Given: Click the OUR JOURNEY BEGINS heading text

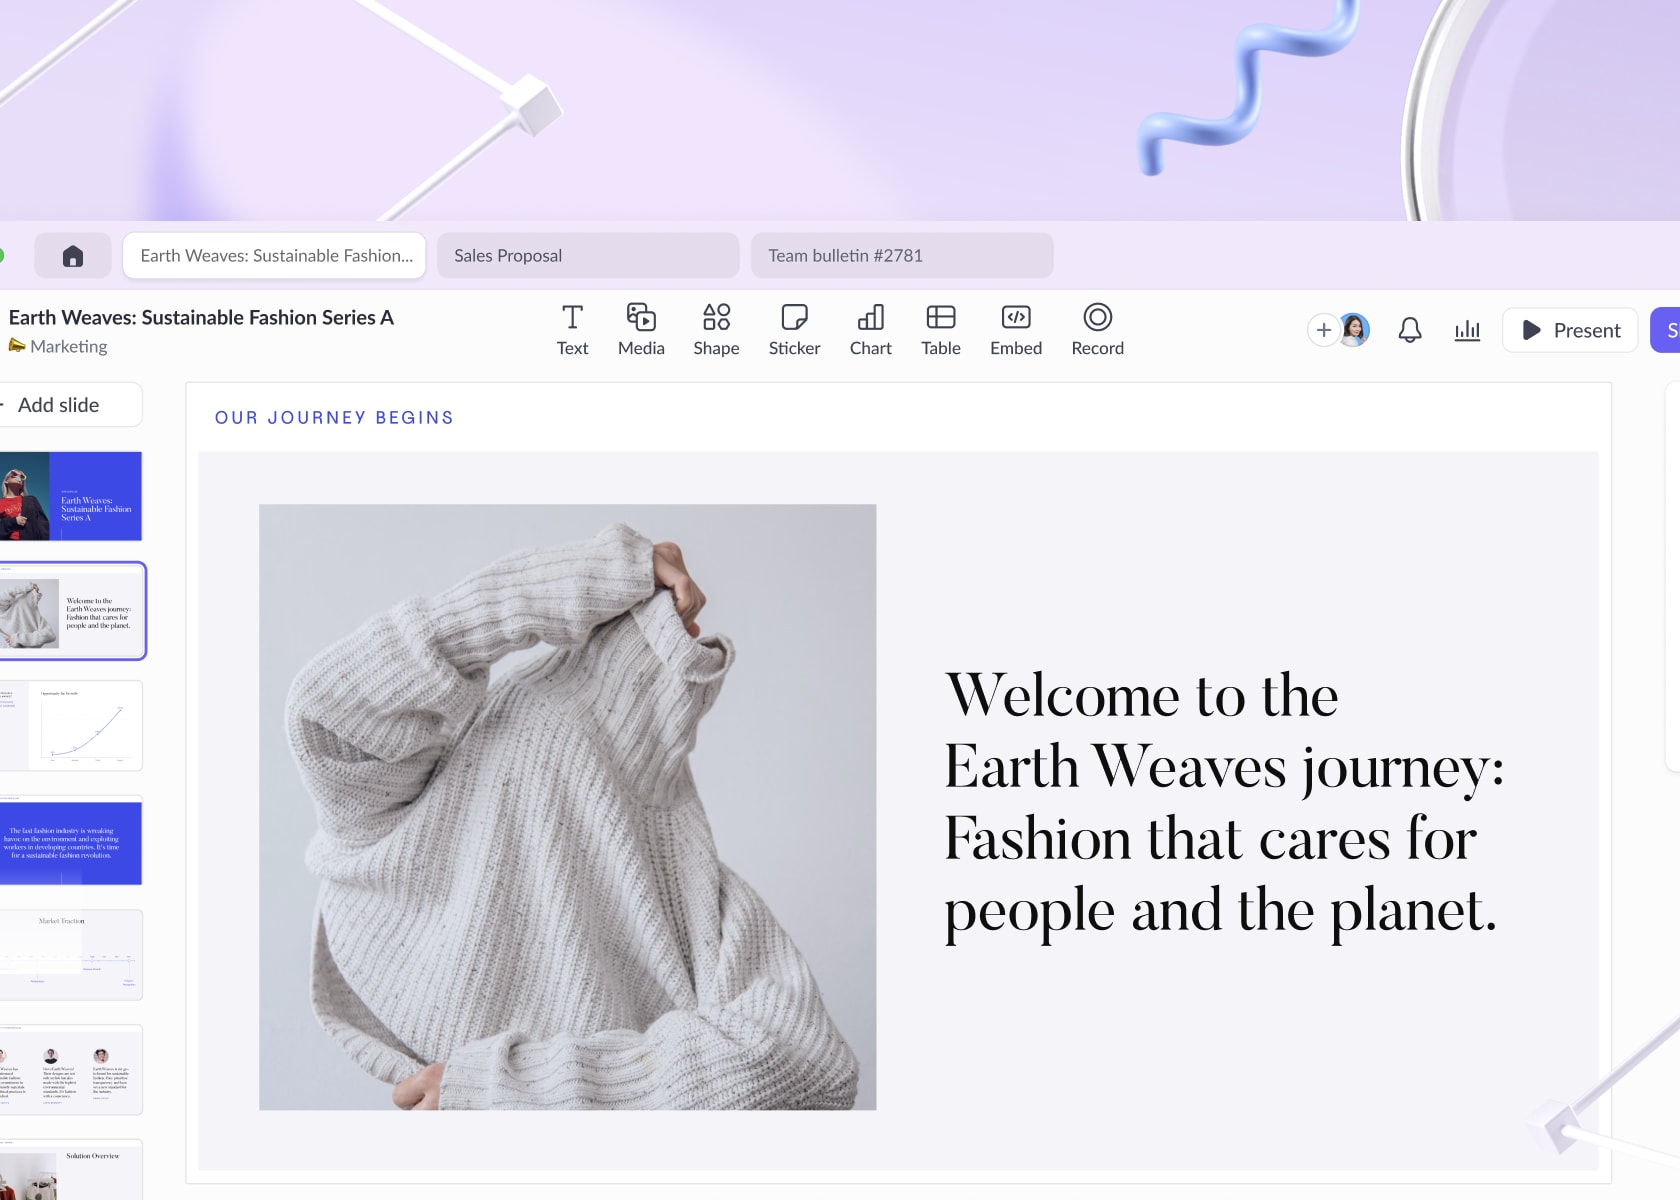Looking at the screenshot, I should coord(334,418).
